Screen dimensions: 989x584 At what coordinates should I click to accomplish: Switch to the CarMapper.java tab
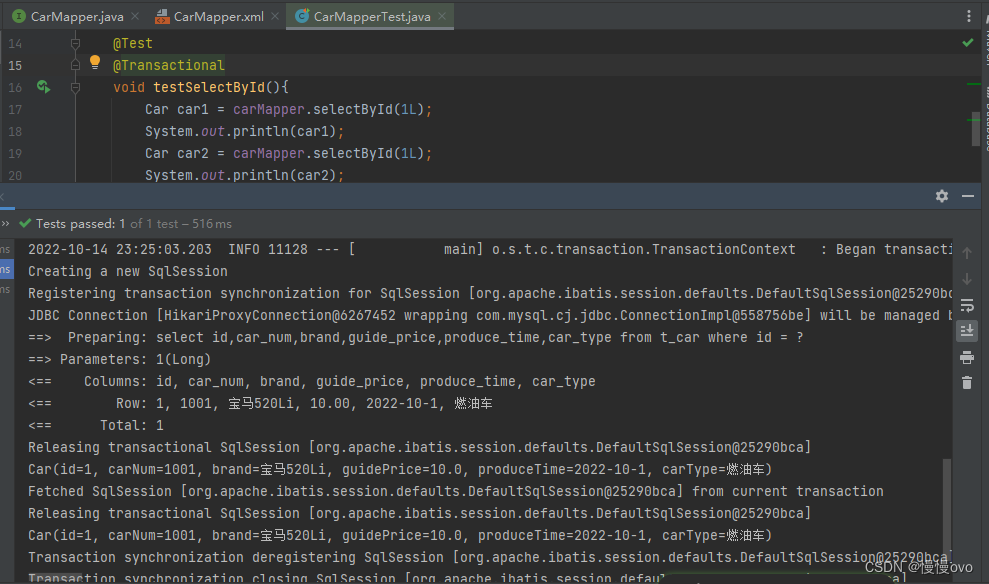[76, 16]
